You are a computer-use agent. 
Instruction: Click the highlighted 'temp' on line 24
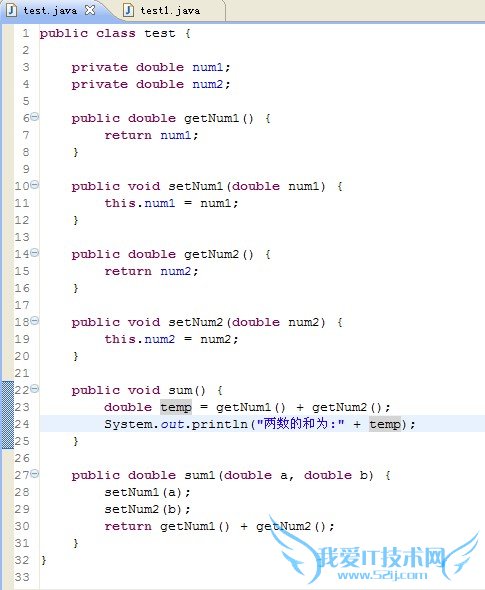(385, 424)
